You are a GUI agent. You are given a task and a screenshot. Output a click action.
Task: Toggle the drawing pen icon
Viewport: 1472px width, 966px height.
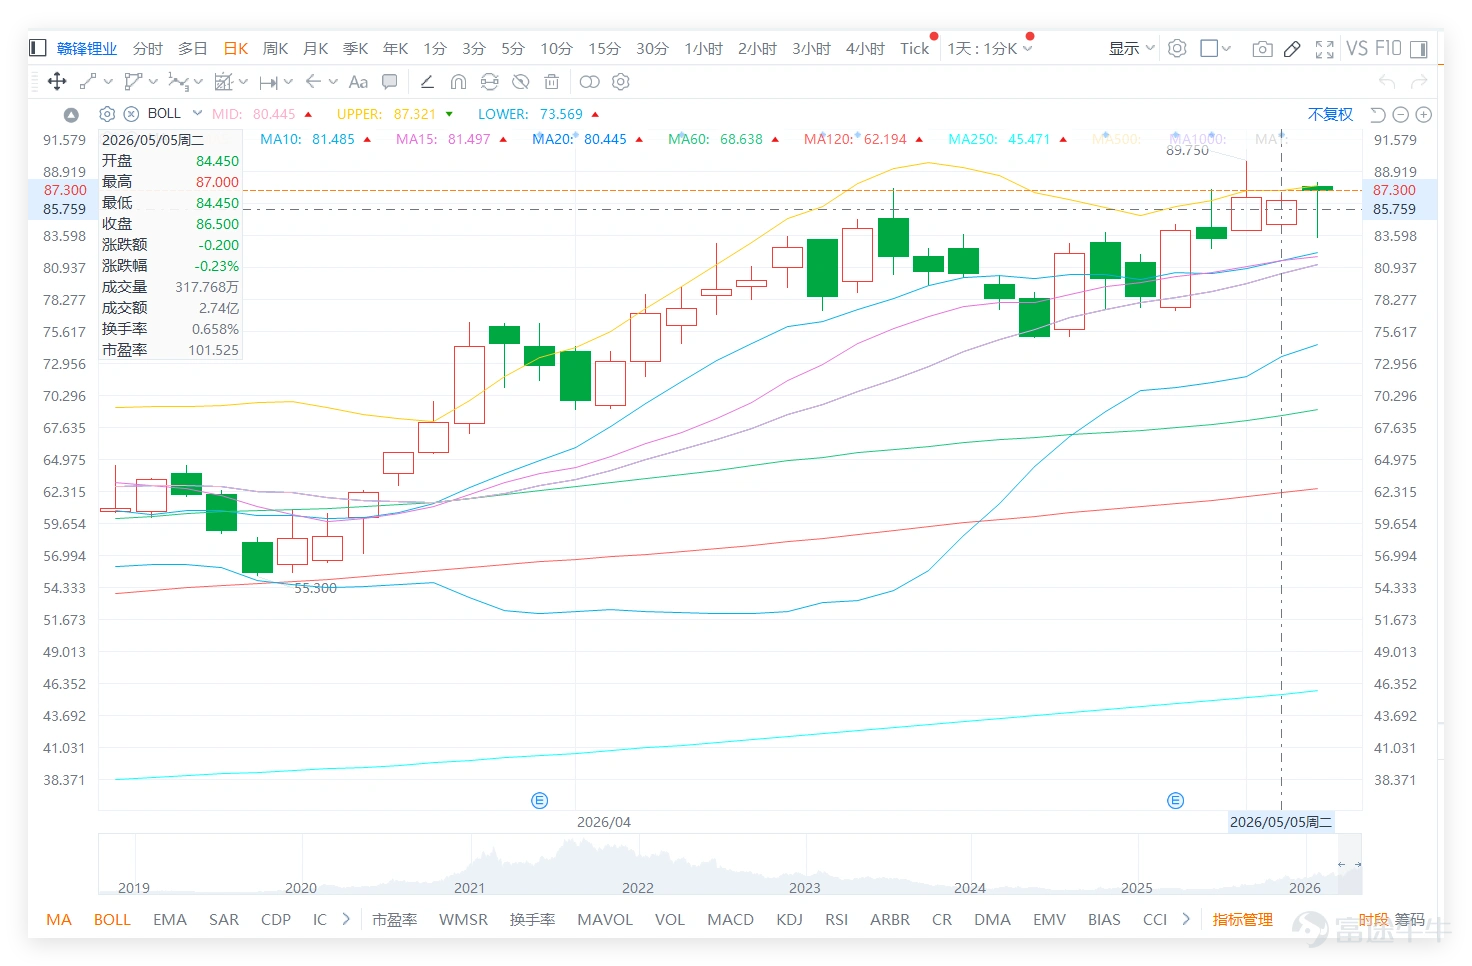click(1292, 48)
